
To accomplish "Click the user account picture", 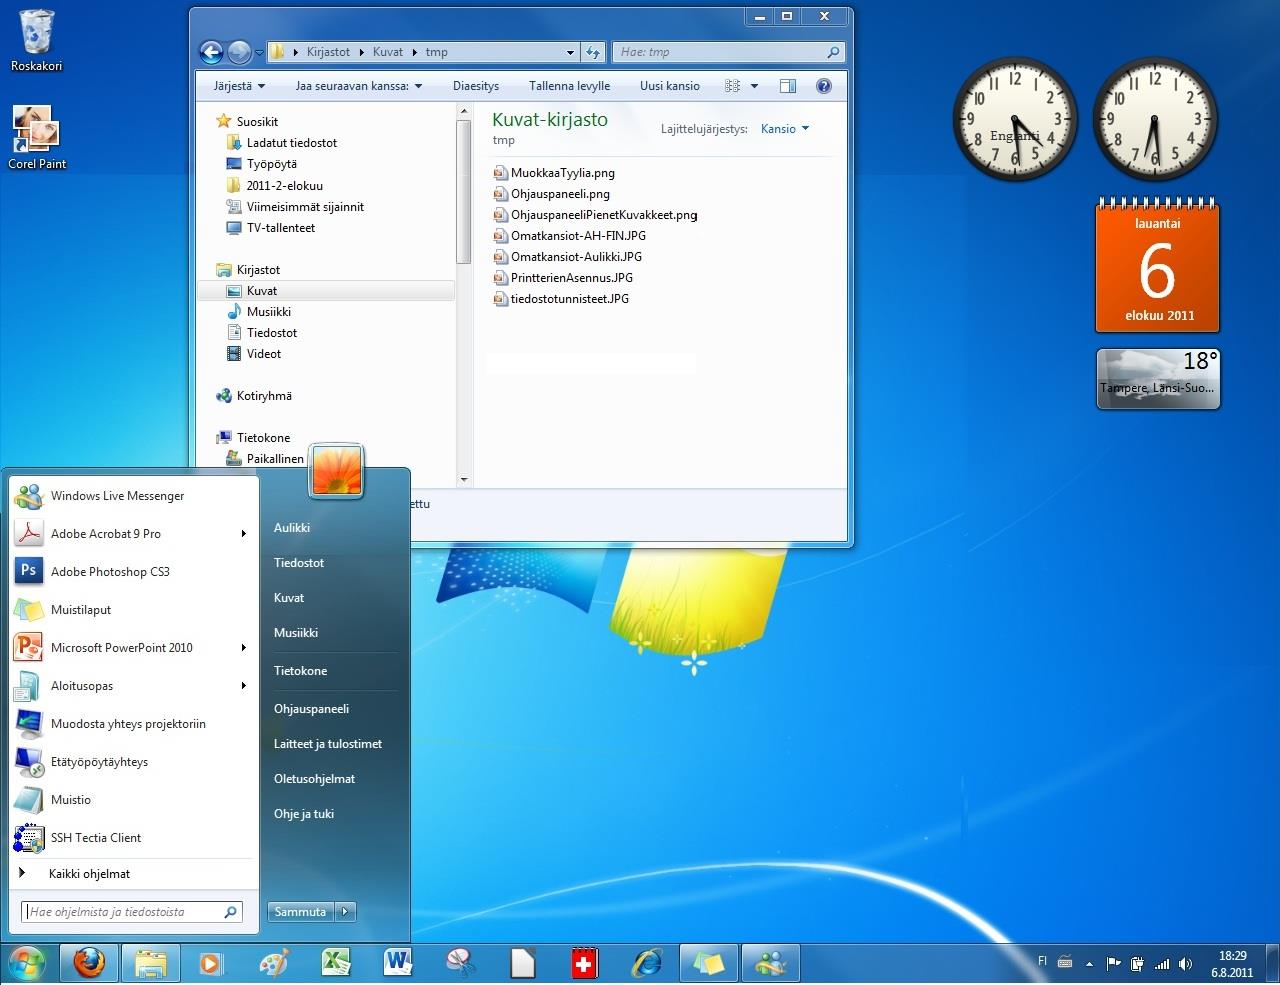I will pos(337,470).
